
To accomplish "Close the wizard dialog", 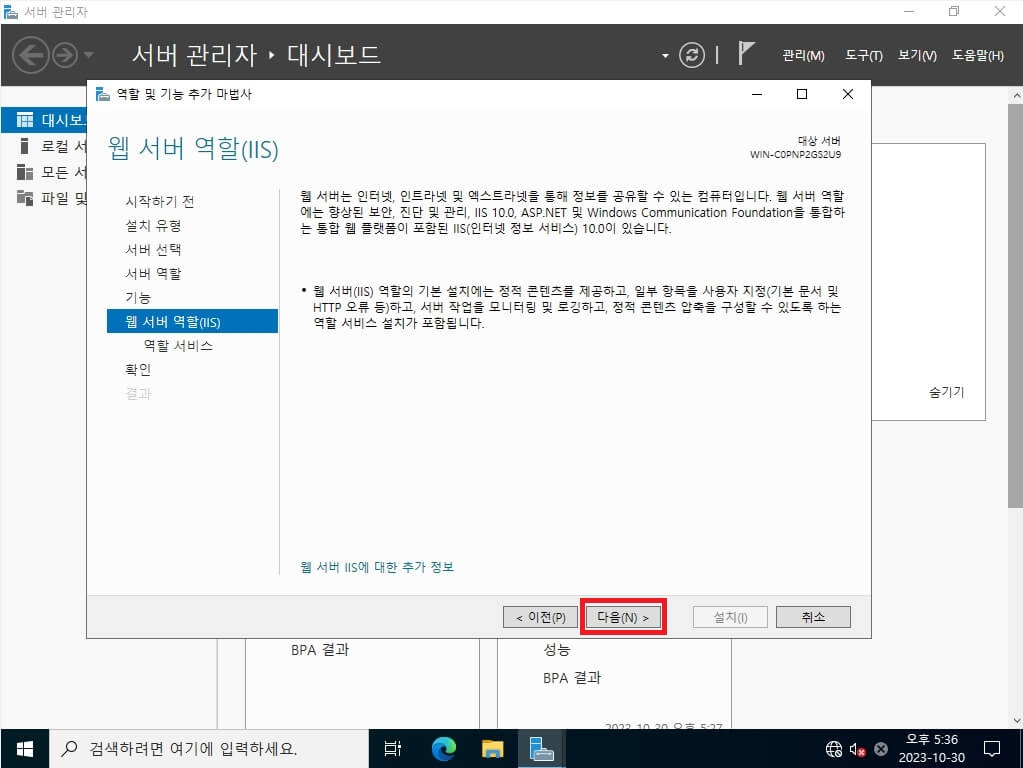I will (847, 94).
